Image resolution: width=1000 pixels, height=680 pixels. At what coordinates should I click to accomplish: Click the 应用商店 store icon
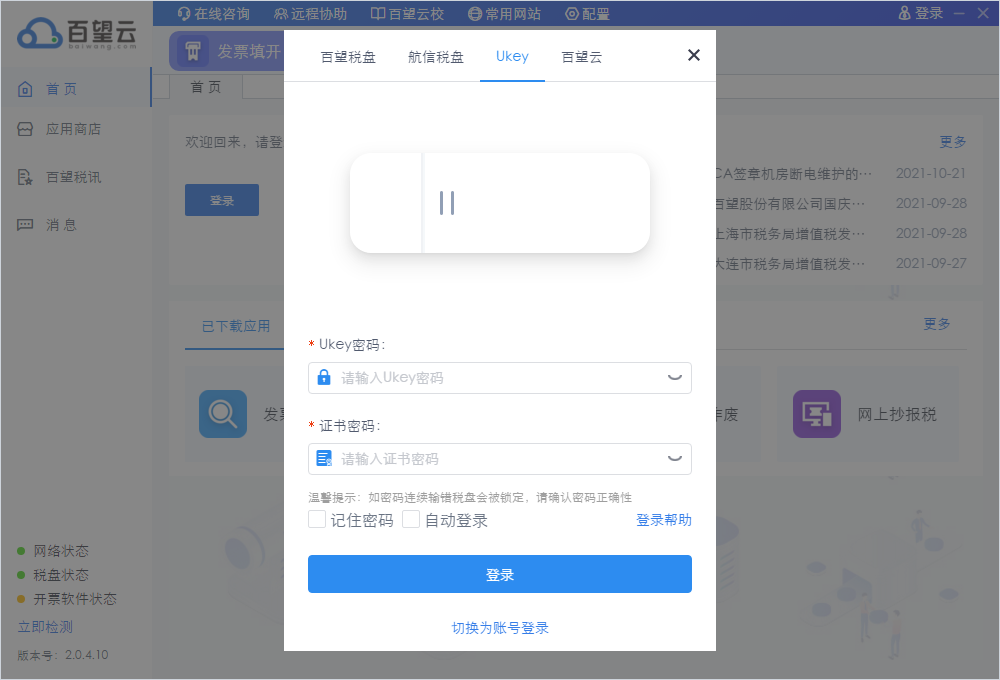[25, 129]
